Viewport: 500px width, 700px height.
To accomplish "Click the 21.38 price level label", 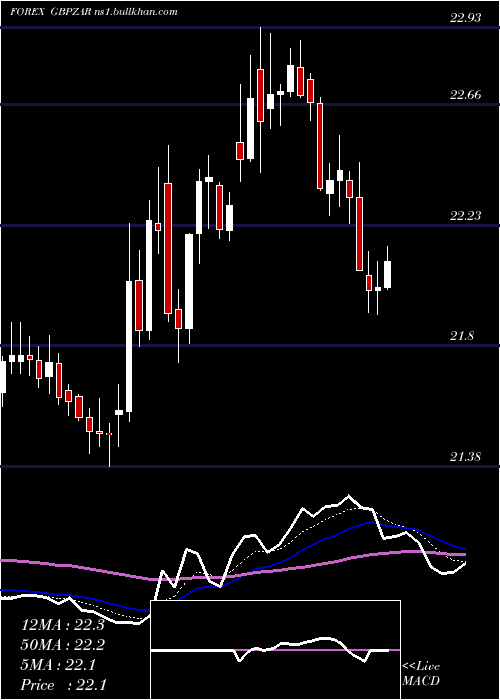I will (x=465, y=457).
